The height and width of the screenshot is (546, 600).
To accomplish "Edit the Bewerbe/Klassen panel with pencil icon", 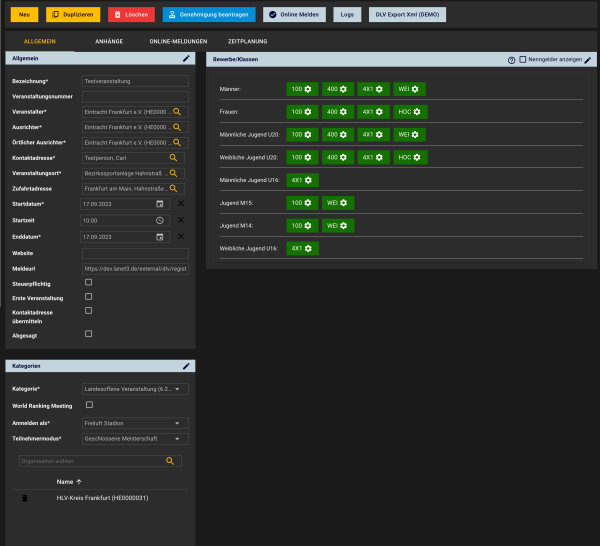I will (x=588, y=60).
